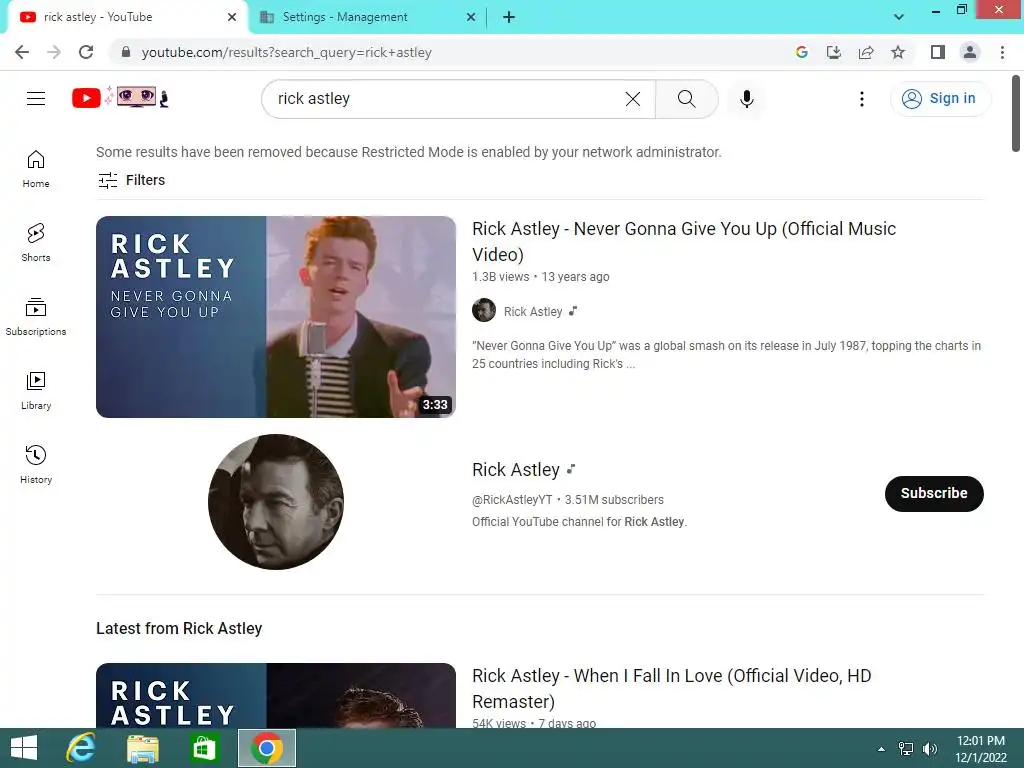The height and width of the screenshot is (768, 1024).
Task: Toggle the Chrome side panel
Action: click(938, 52)
